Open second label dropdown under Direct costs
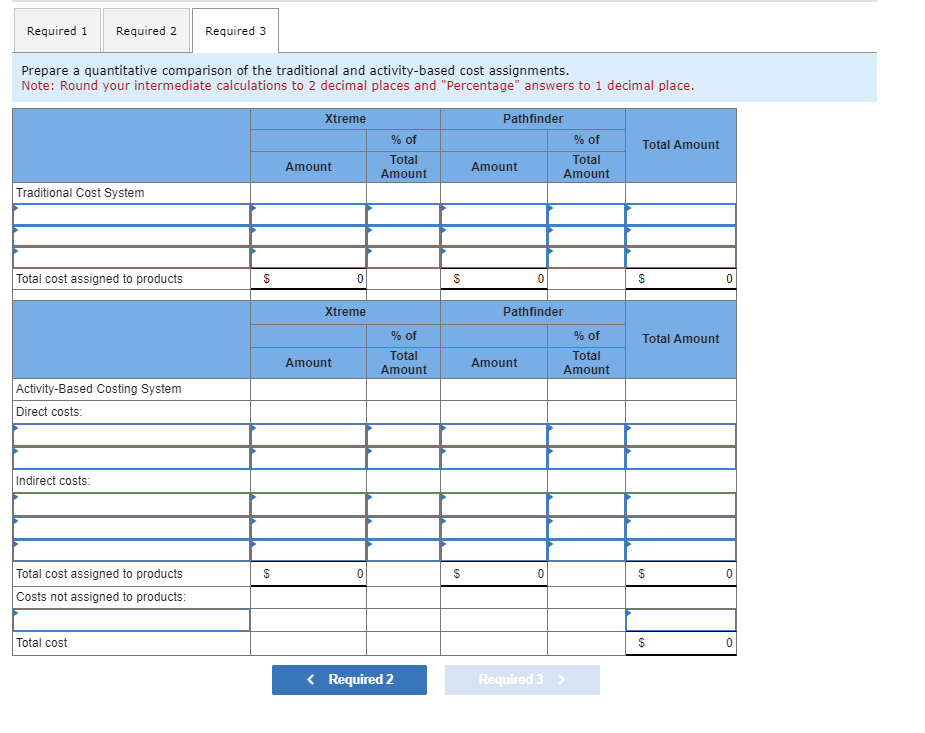 click(x=131, y=458)
